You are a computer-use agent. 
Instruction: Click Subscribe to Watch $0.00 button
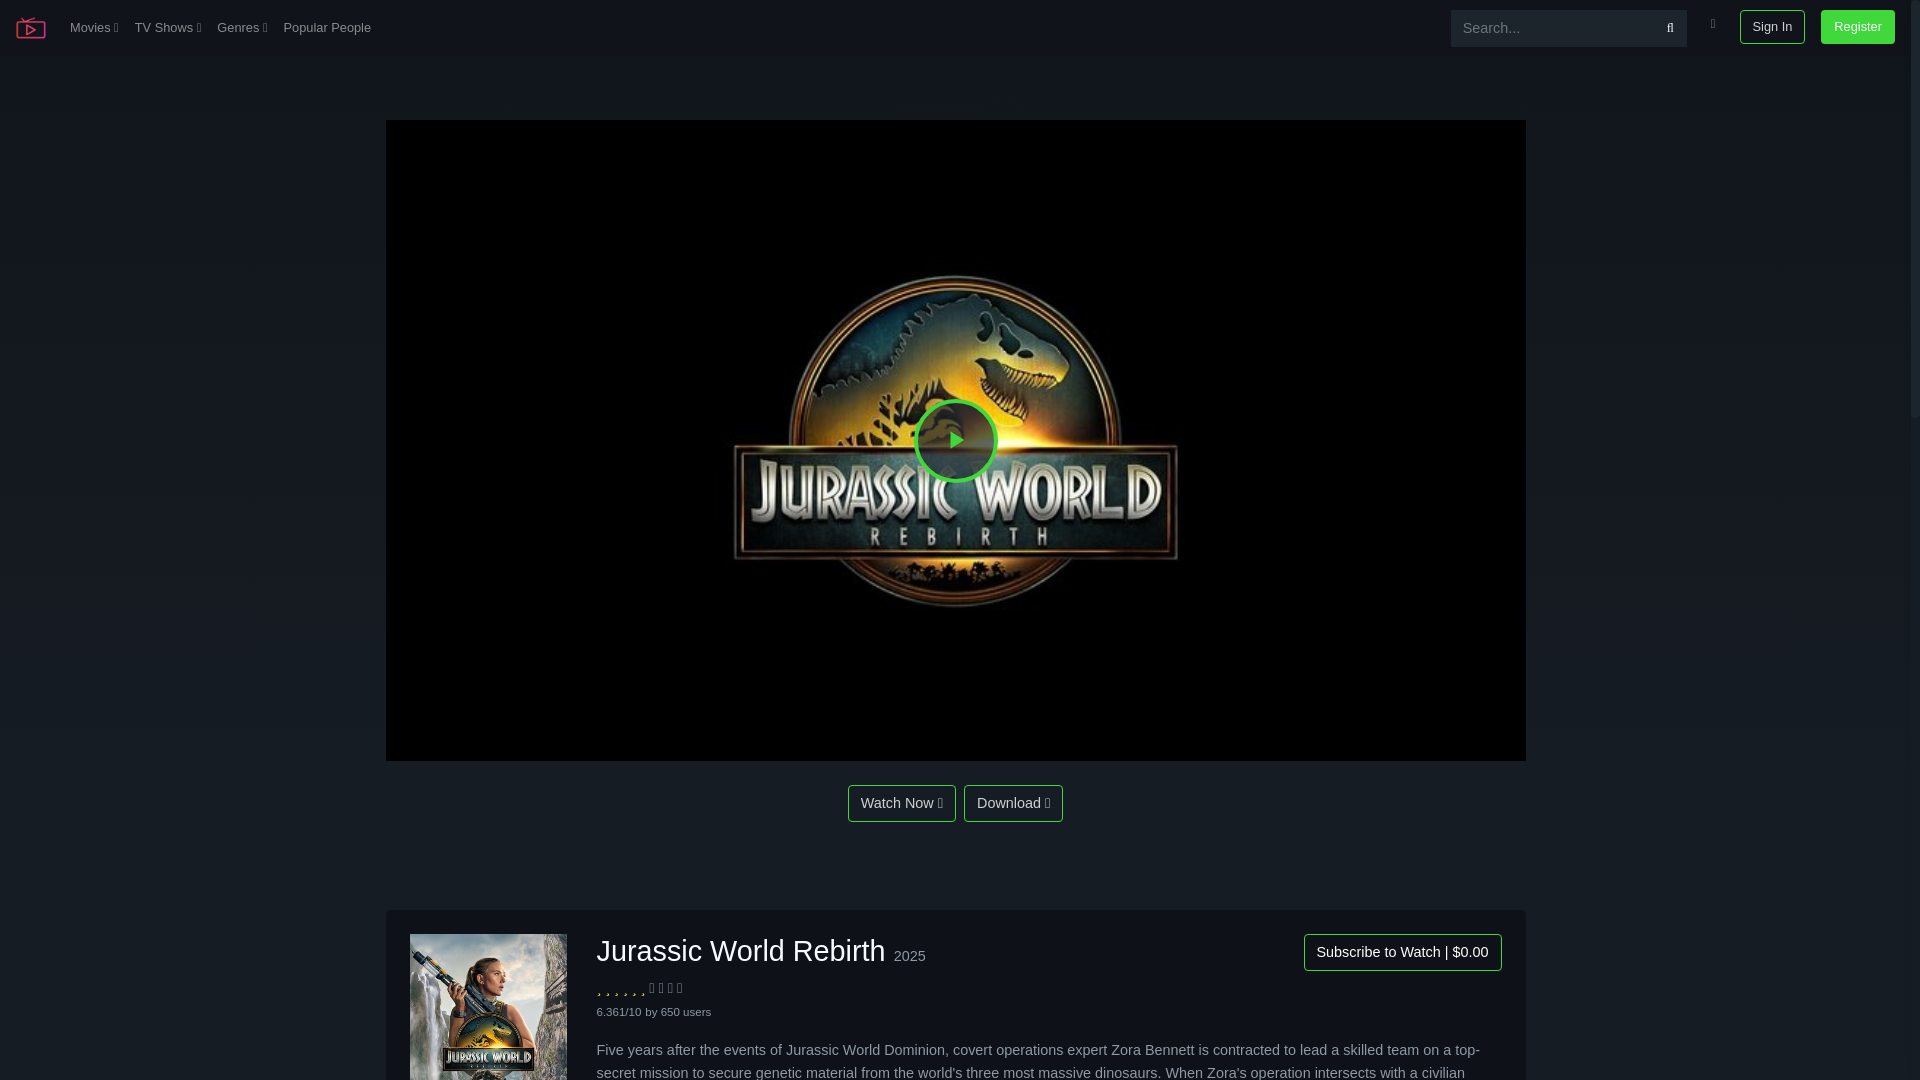pos(1402,952)
